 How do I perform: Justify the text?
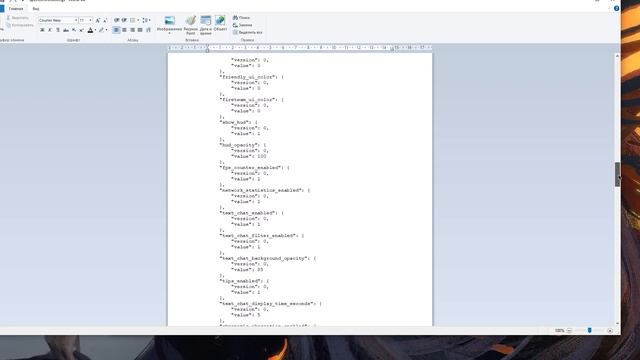pyautogui.click(x=140, y=30)
